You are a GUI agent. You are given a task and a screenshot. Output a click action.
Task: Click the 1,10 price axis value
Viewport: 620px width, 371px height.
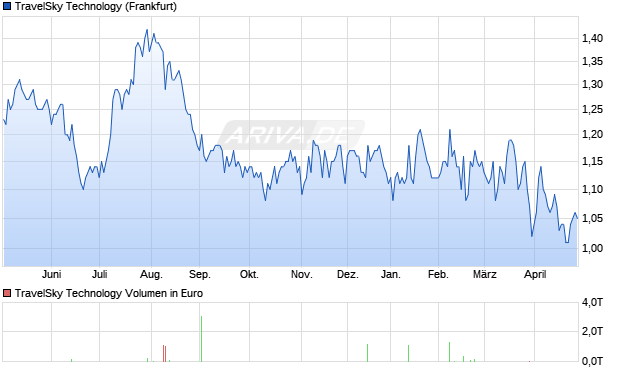click(592, 189)
